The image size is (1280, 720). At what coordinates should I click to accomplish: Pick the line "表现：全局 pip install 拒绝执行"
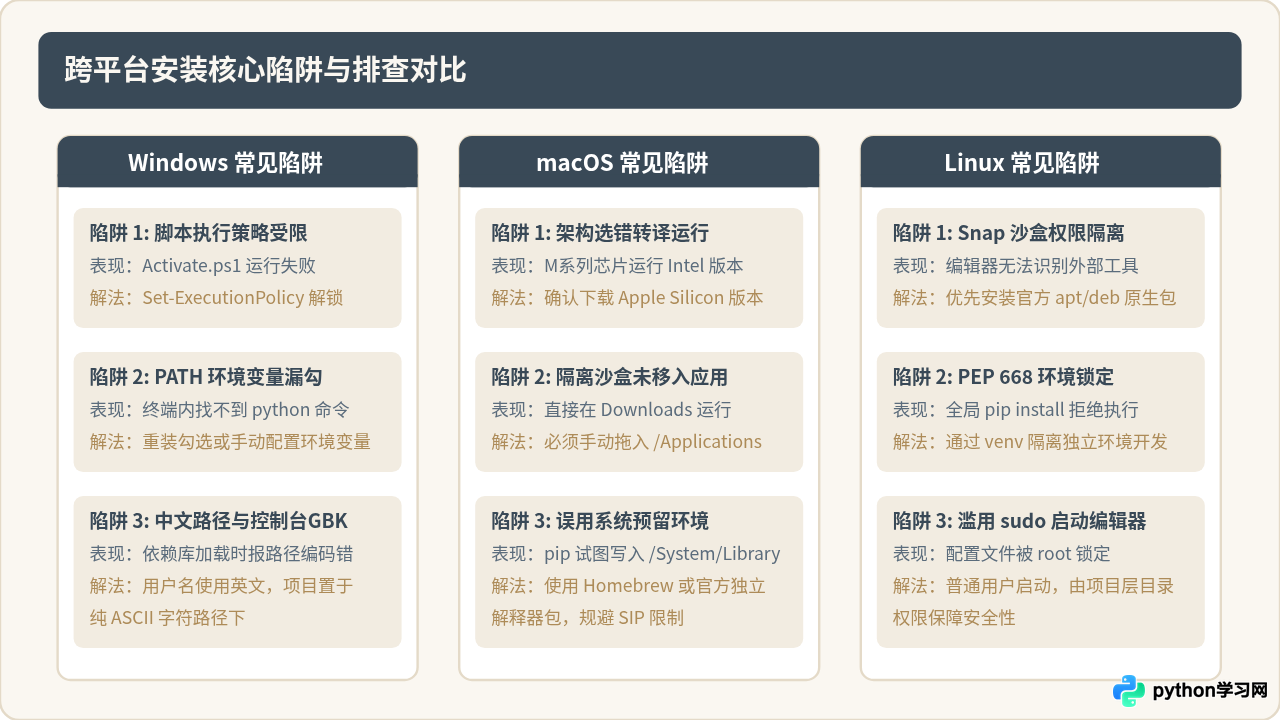tap(1016, 410)
